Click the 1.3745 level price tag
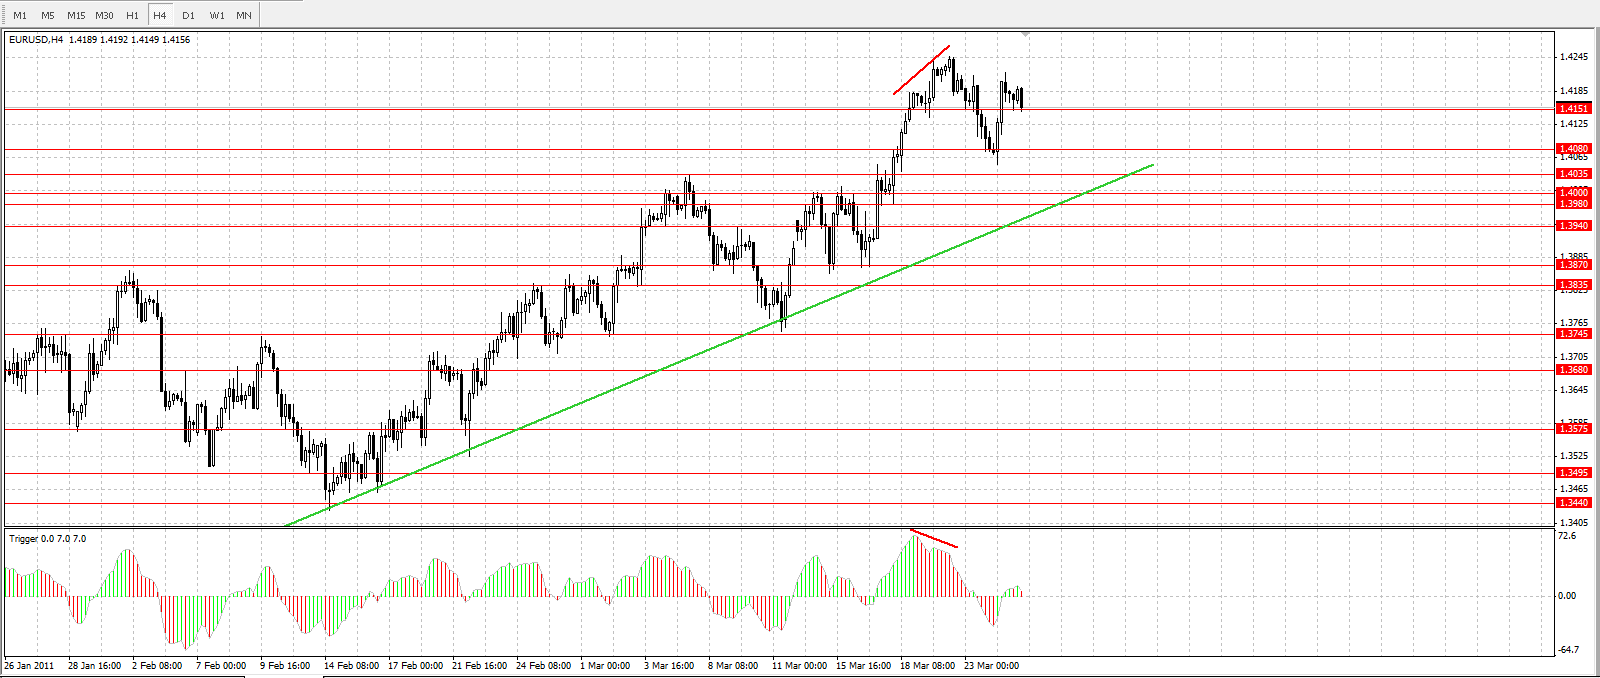This screenshot has height=678, width=1600. pyautogui.click(x=1574, y=334)
